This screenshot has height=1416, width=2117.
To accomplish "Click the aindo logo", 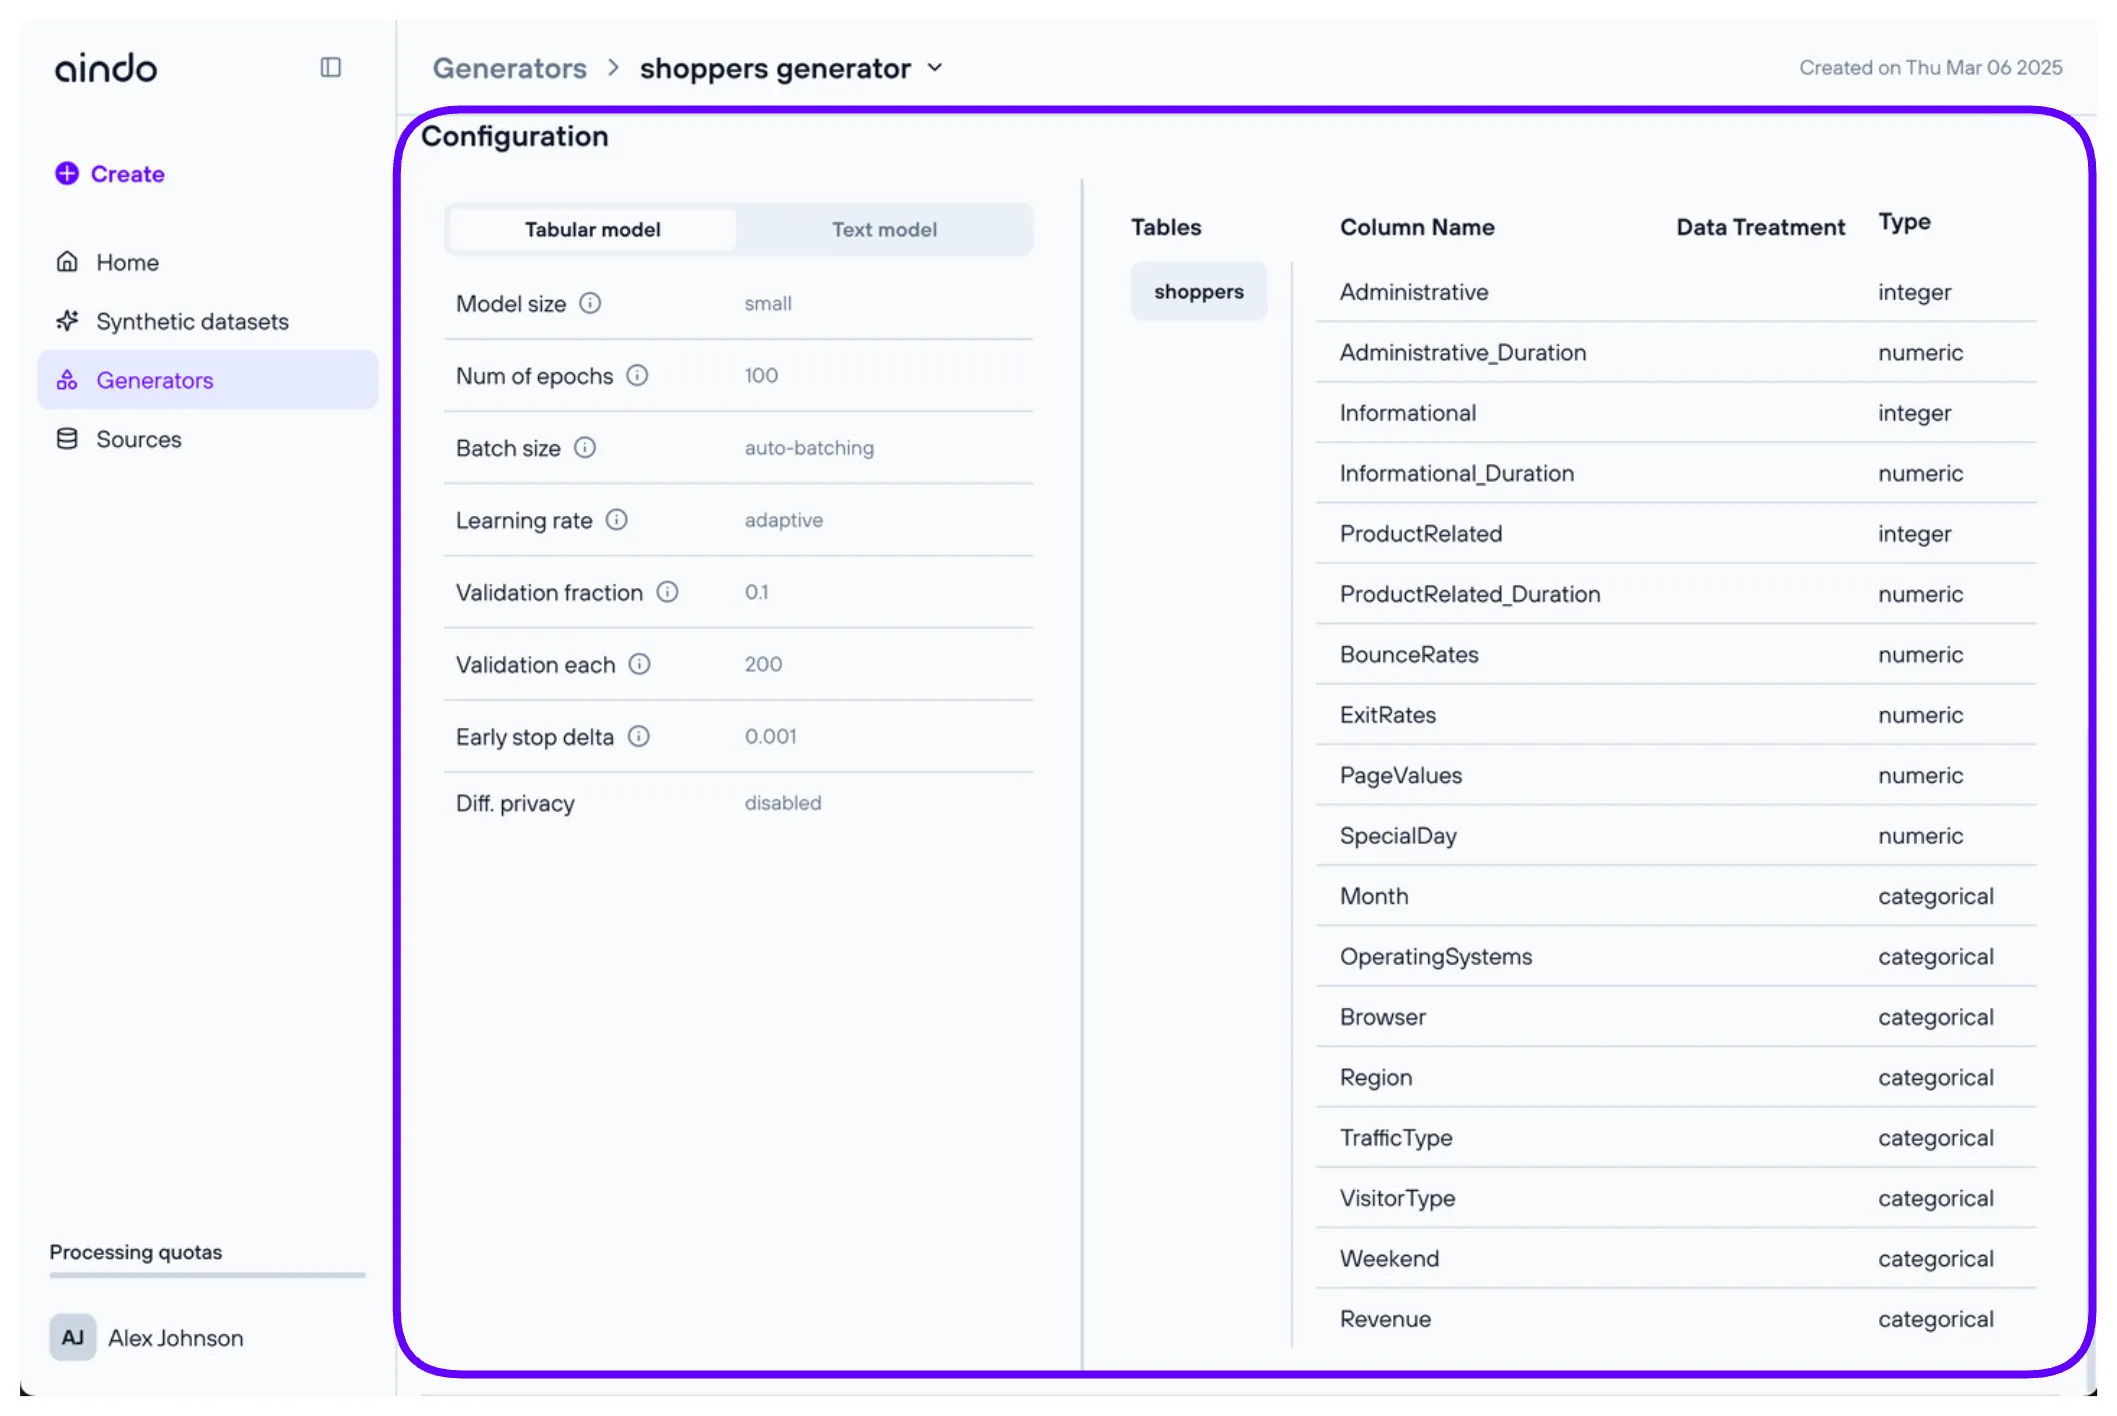I will [x=106, y=68].
